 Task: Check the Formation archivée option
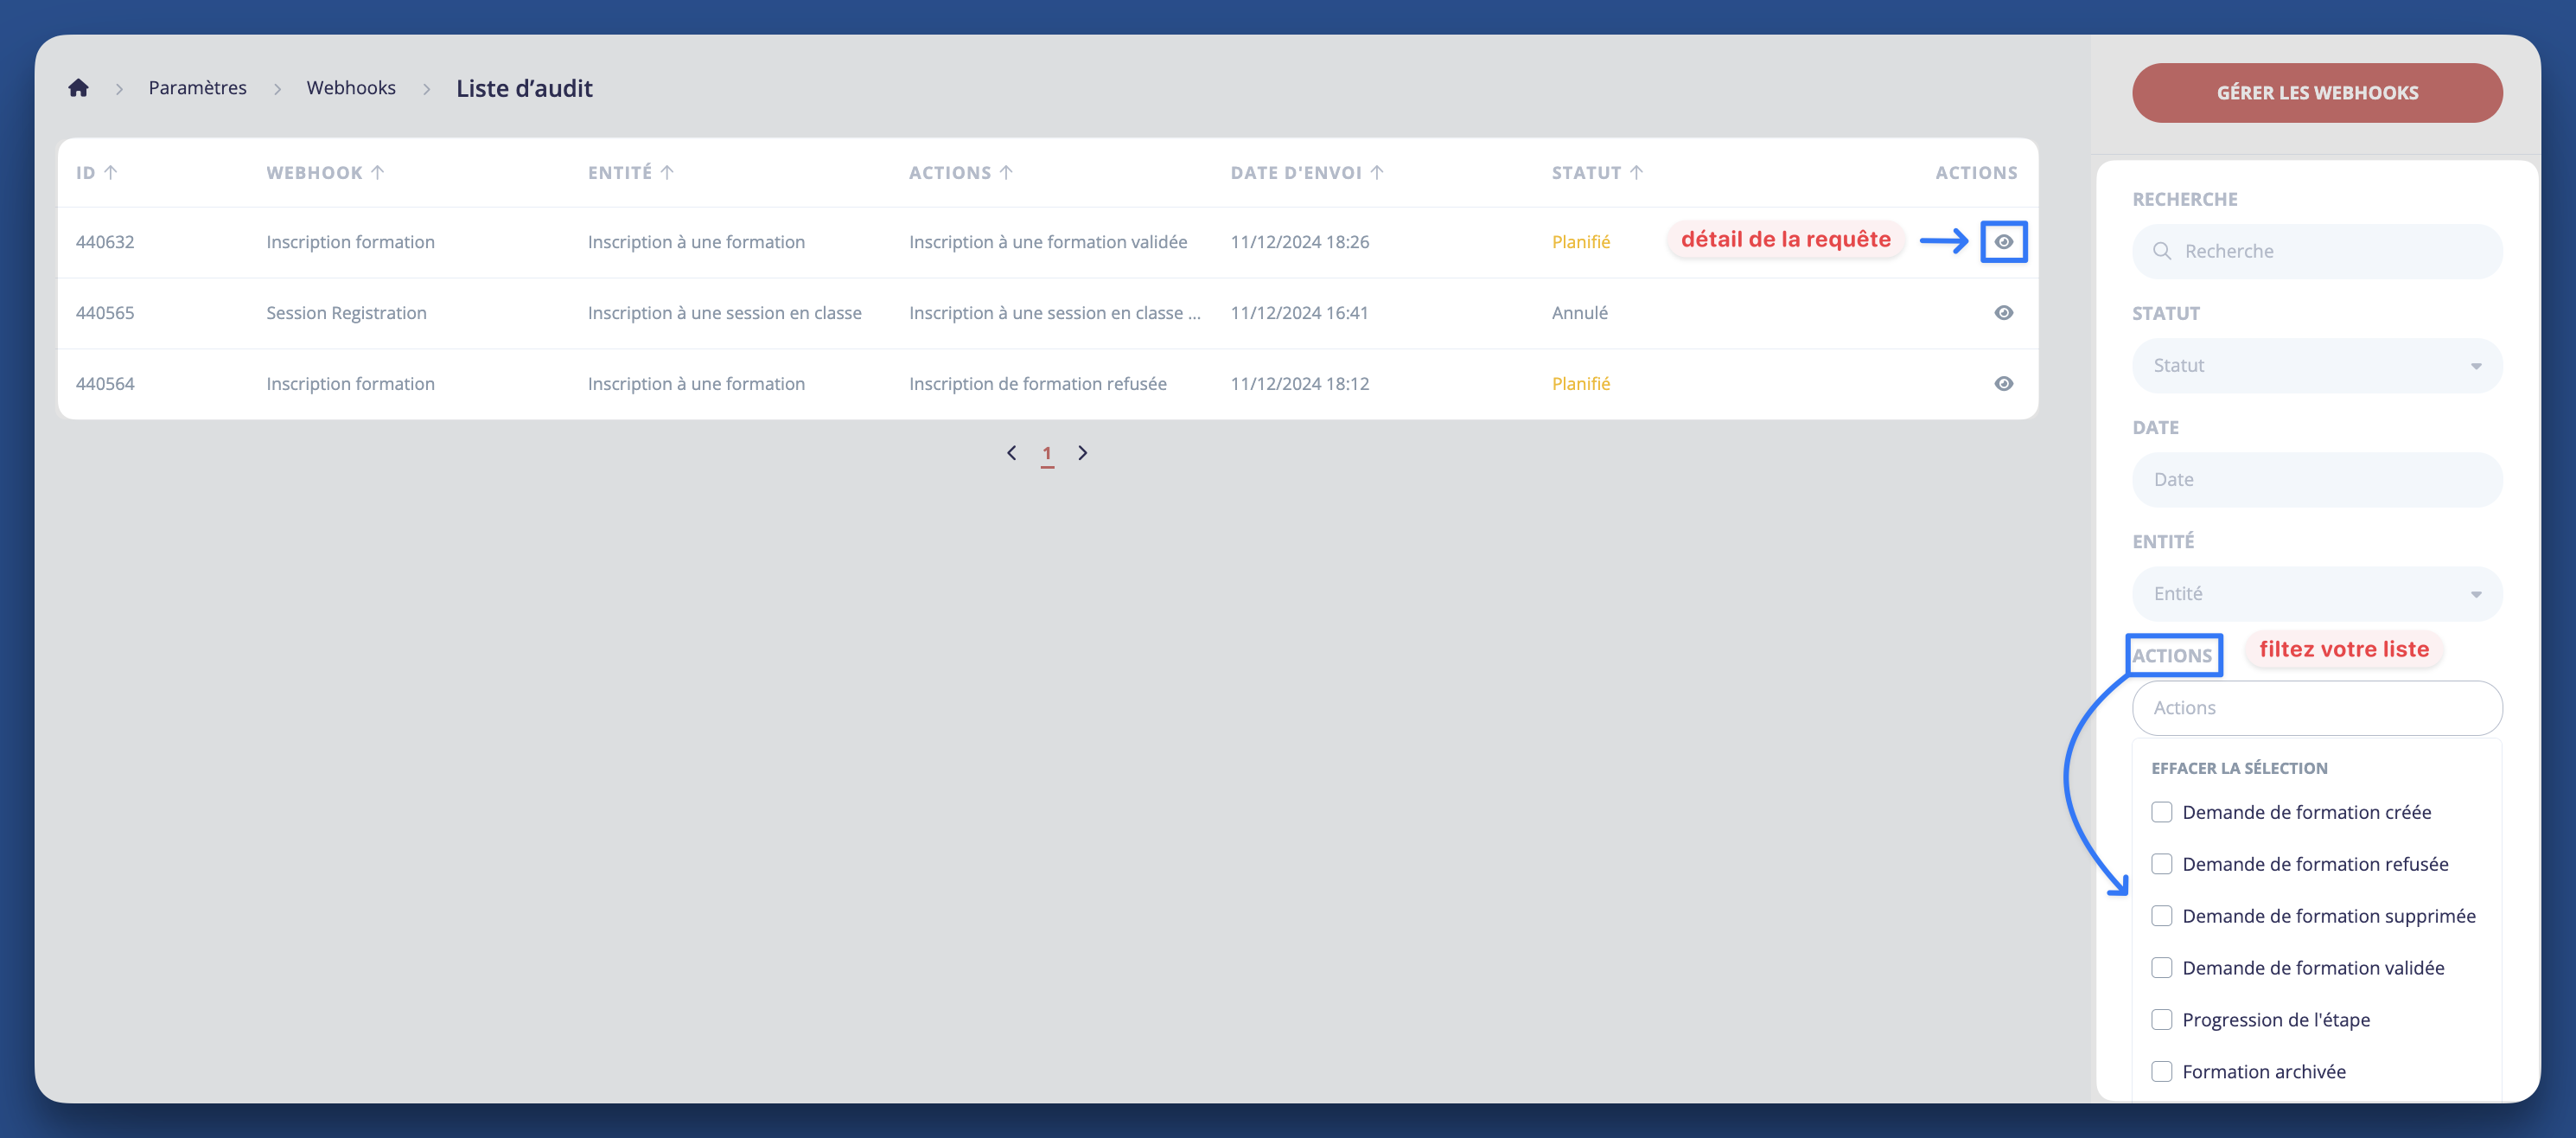(x=2162, y=1071)
